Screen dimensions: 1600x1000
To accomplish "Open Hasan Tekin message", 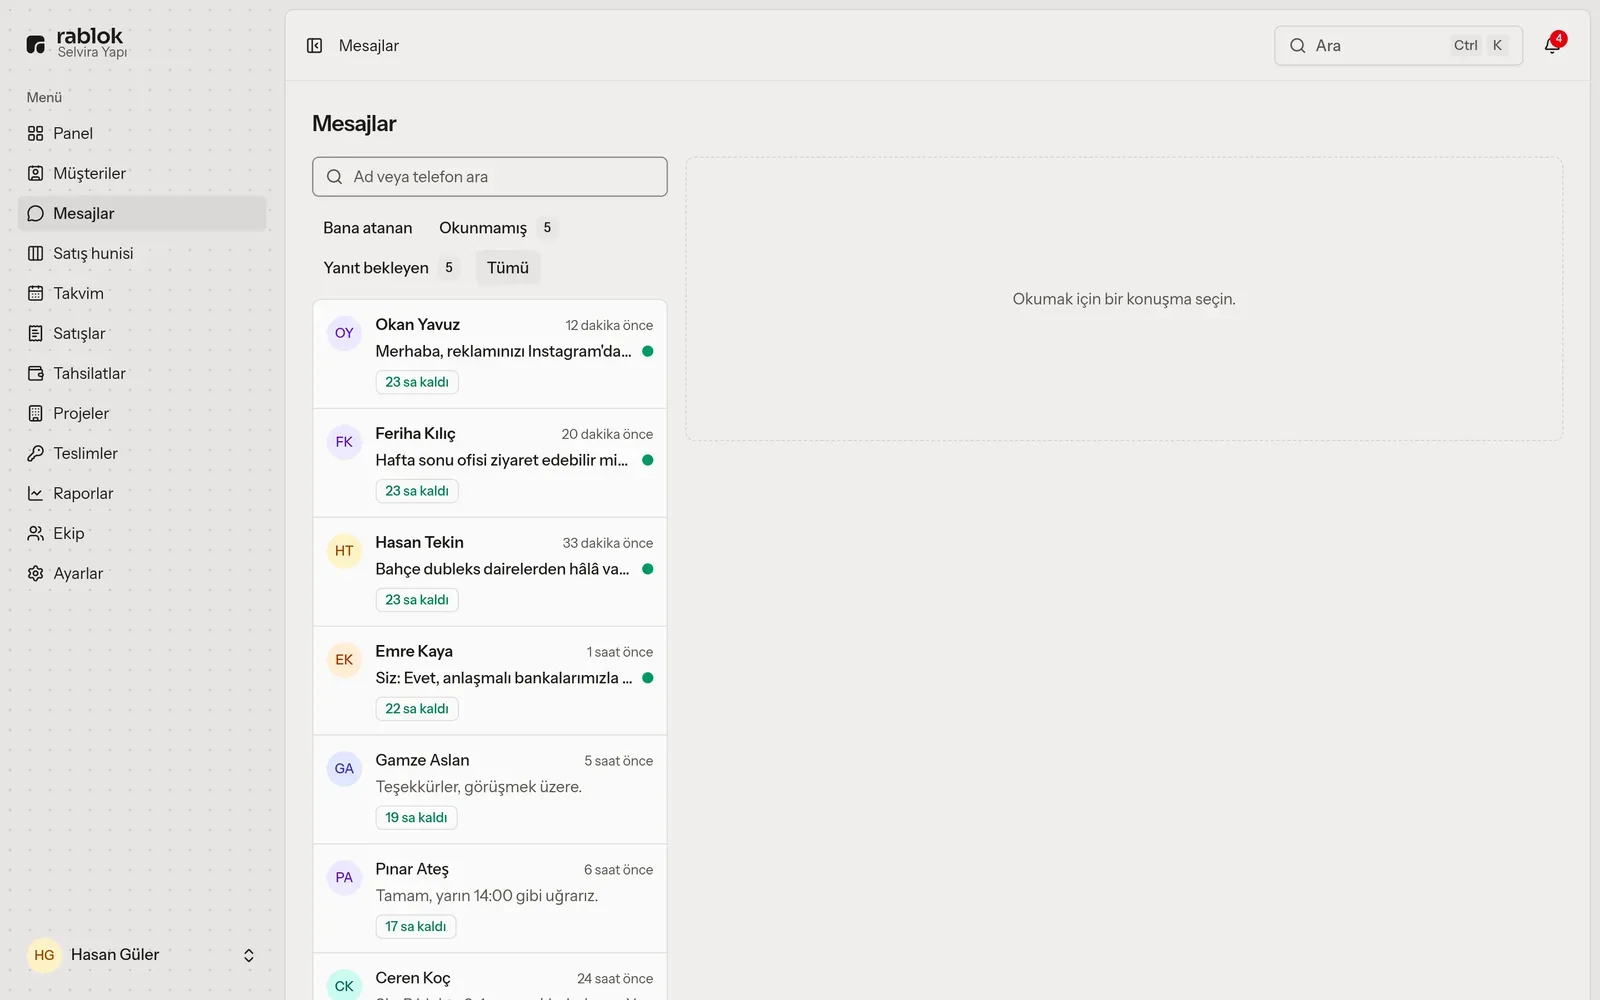I will pyautogui.click(x=490, y=572).
